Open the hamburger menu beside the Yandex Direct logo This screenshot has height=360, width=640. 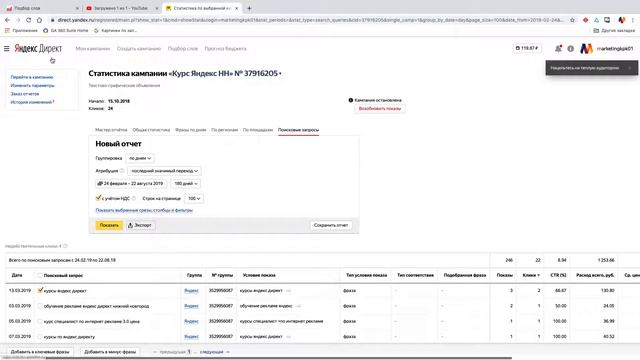pyautogui.click(x=7, y=49)
